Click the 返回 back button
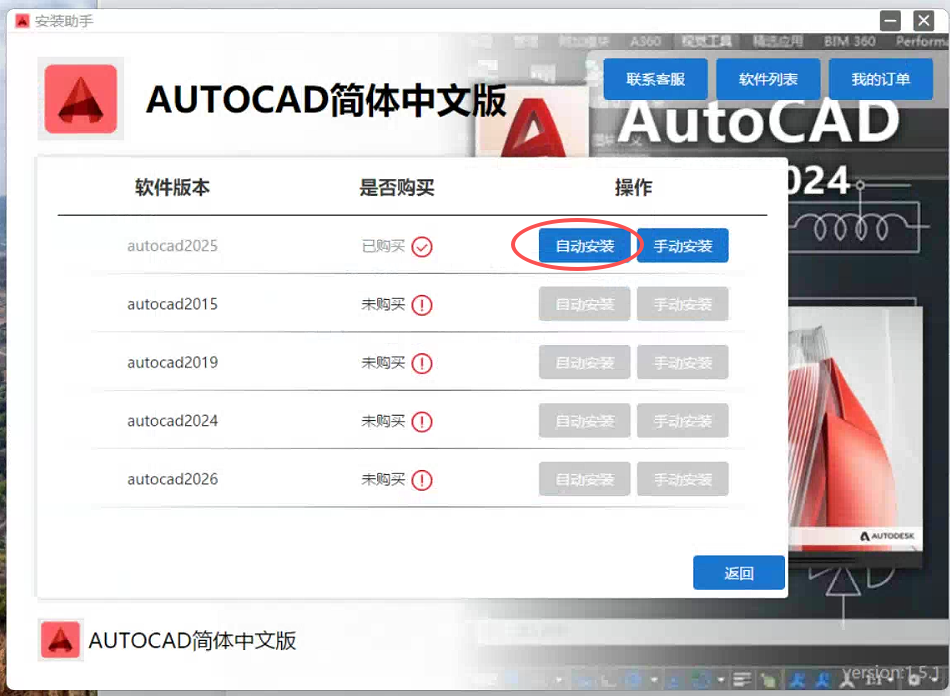Screen dimensions: 950x696 (x=738, y=573)
